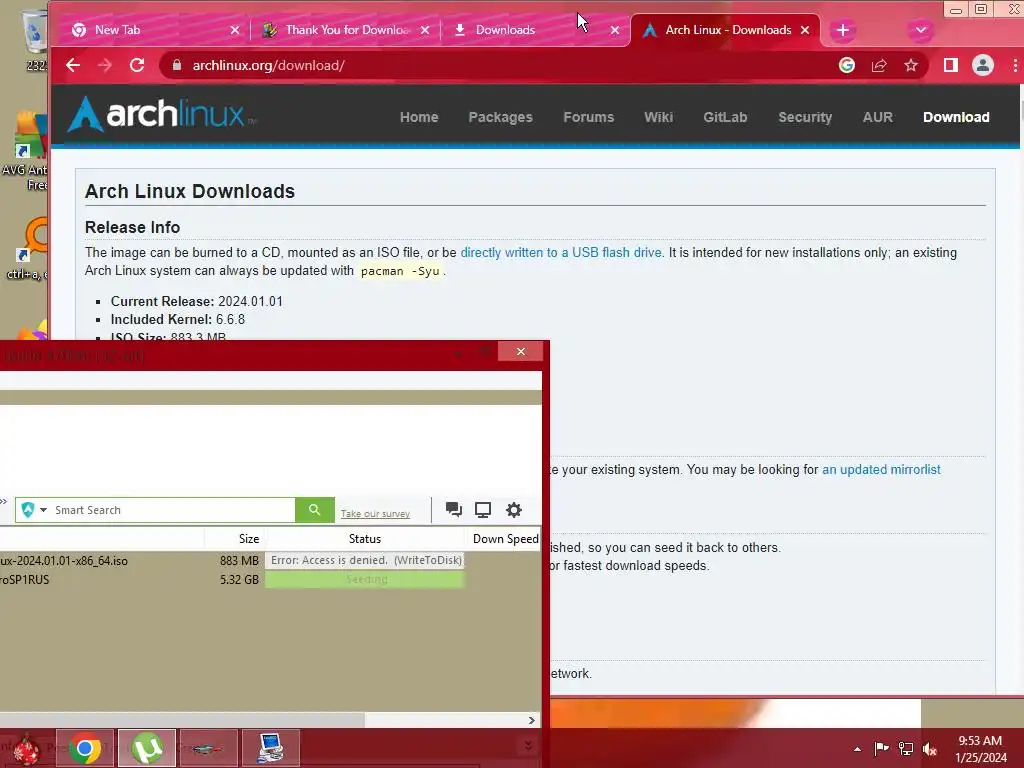The width and height of the screenshot is (1024, 768).
Task: Open the AUR nav item
Action: pyautogui.click(x=878, y=118)
